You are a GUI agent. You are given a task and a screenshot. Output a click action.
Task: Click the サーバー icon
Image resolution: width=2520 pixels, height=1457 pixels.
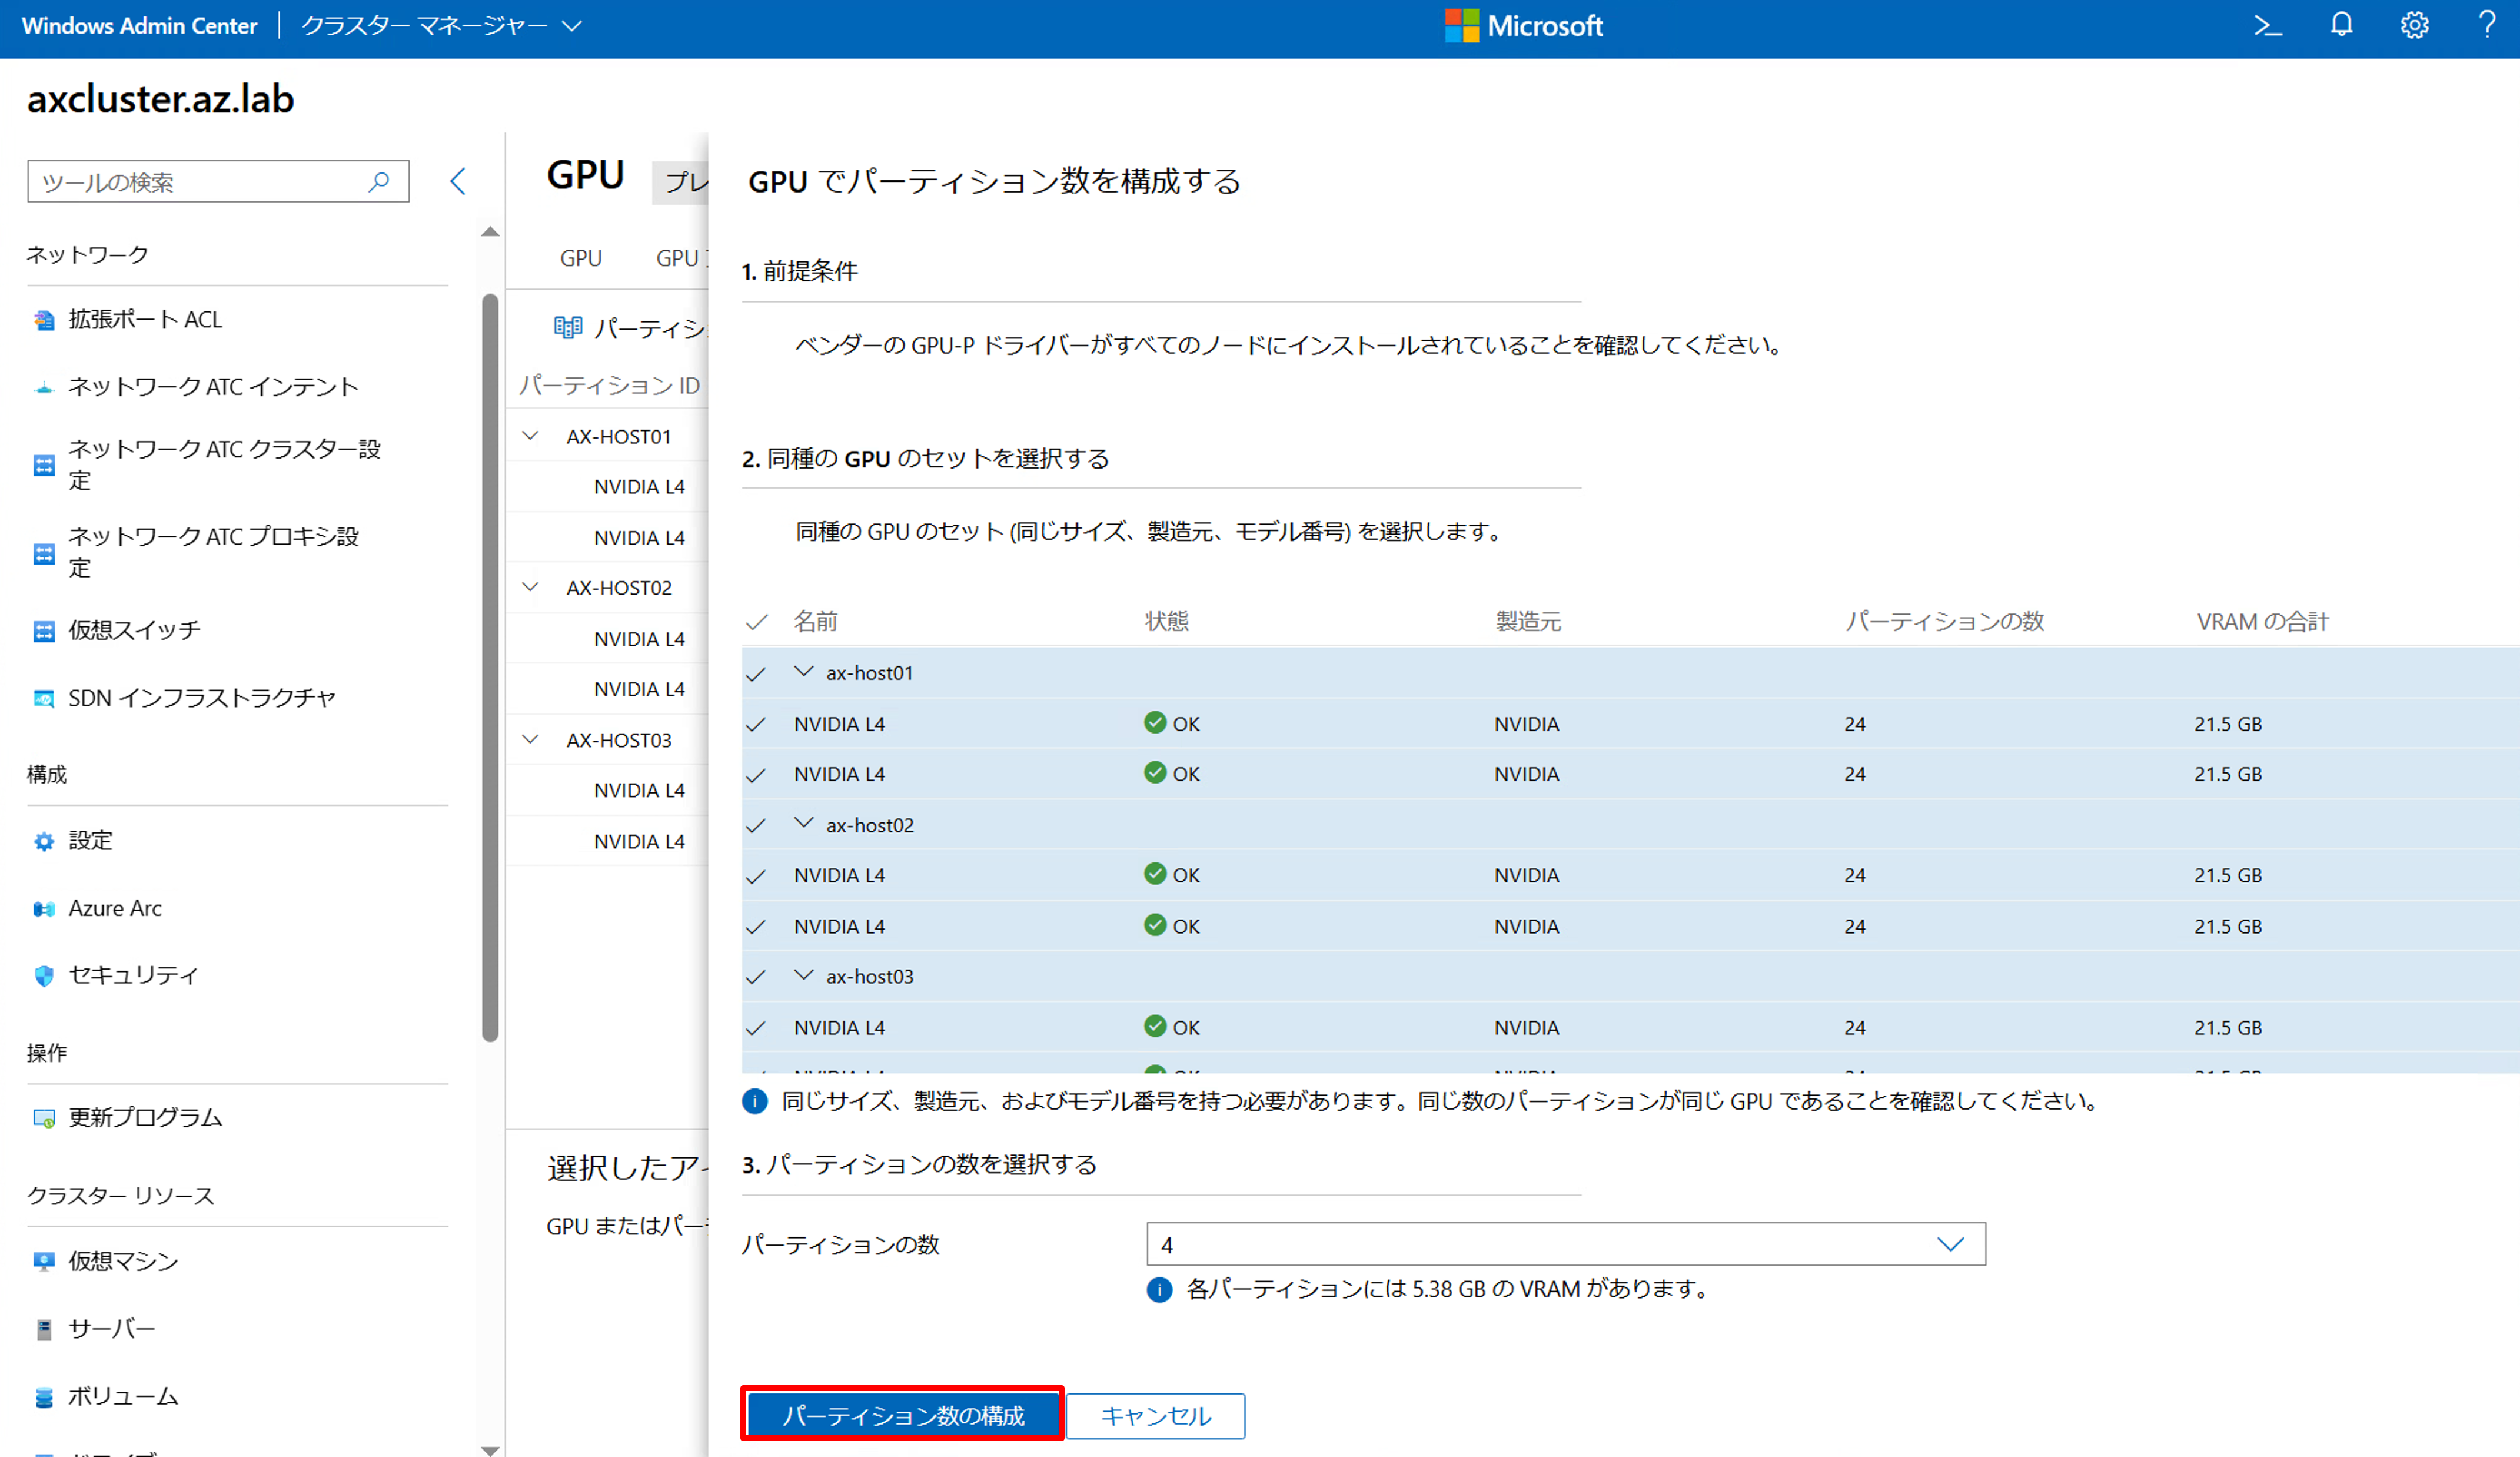(x=44, y=1330)
